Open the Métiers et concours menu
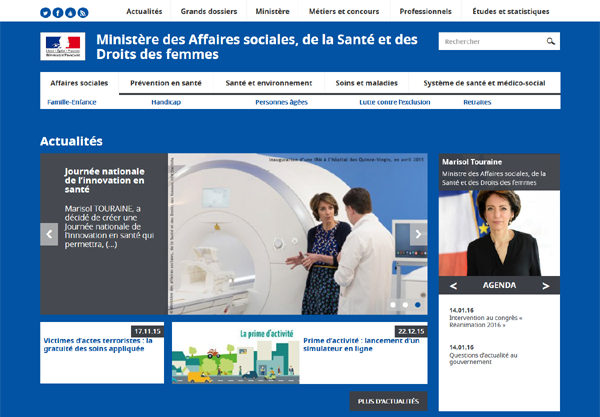The height and width of the screenshot is (417, 600). pyautogui.click(x=344, y=11)
